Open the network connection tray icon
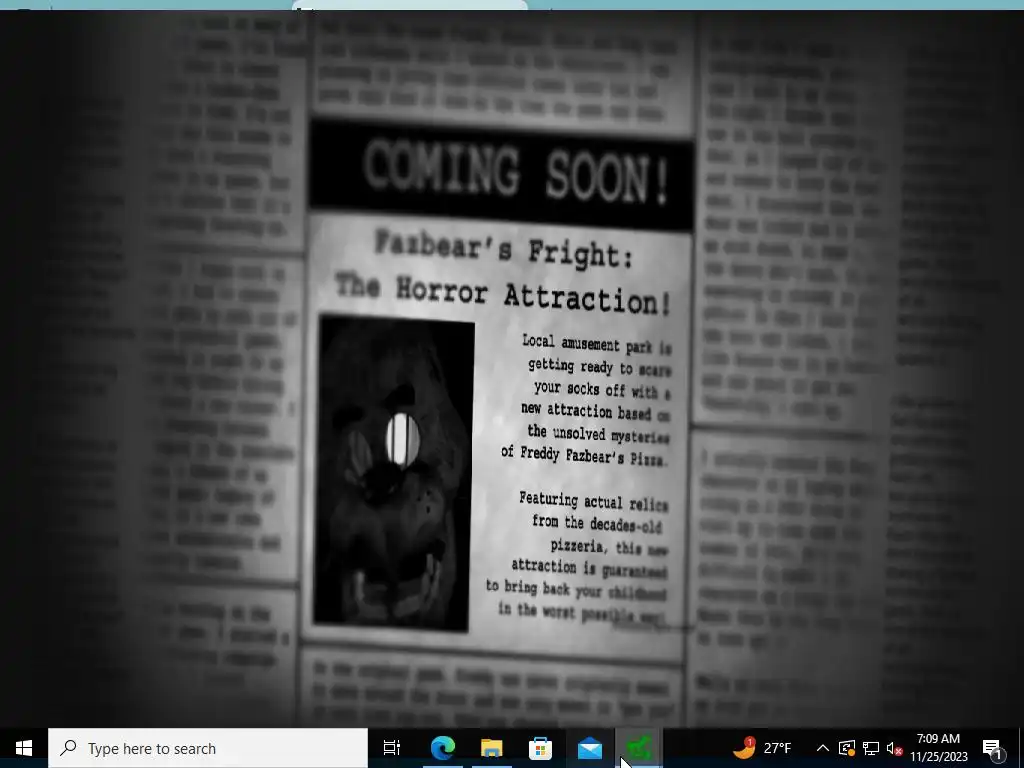1024x768 pixels. pos(871,748)
